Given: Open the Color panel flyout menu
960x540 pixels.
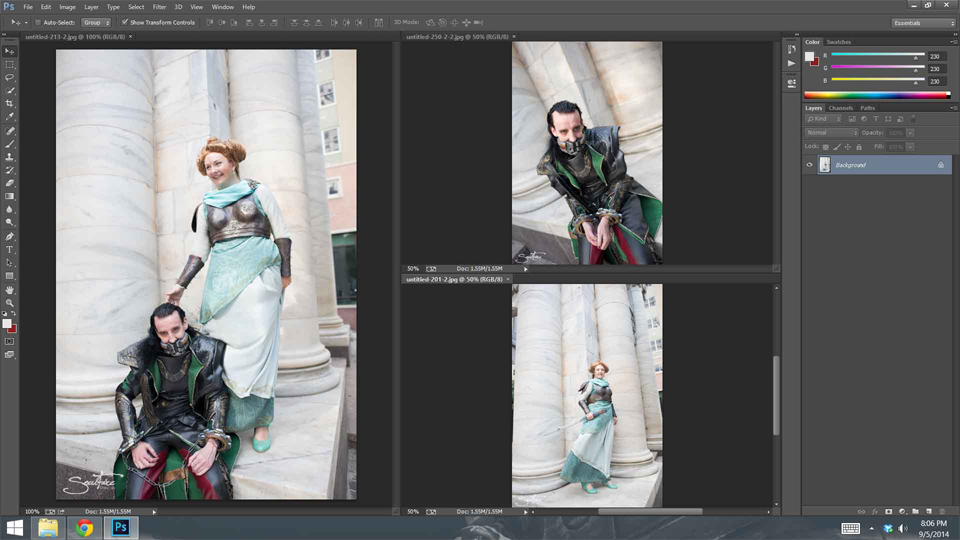Looking at the screenshot, I should tap(953, 42).
